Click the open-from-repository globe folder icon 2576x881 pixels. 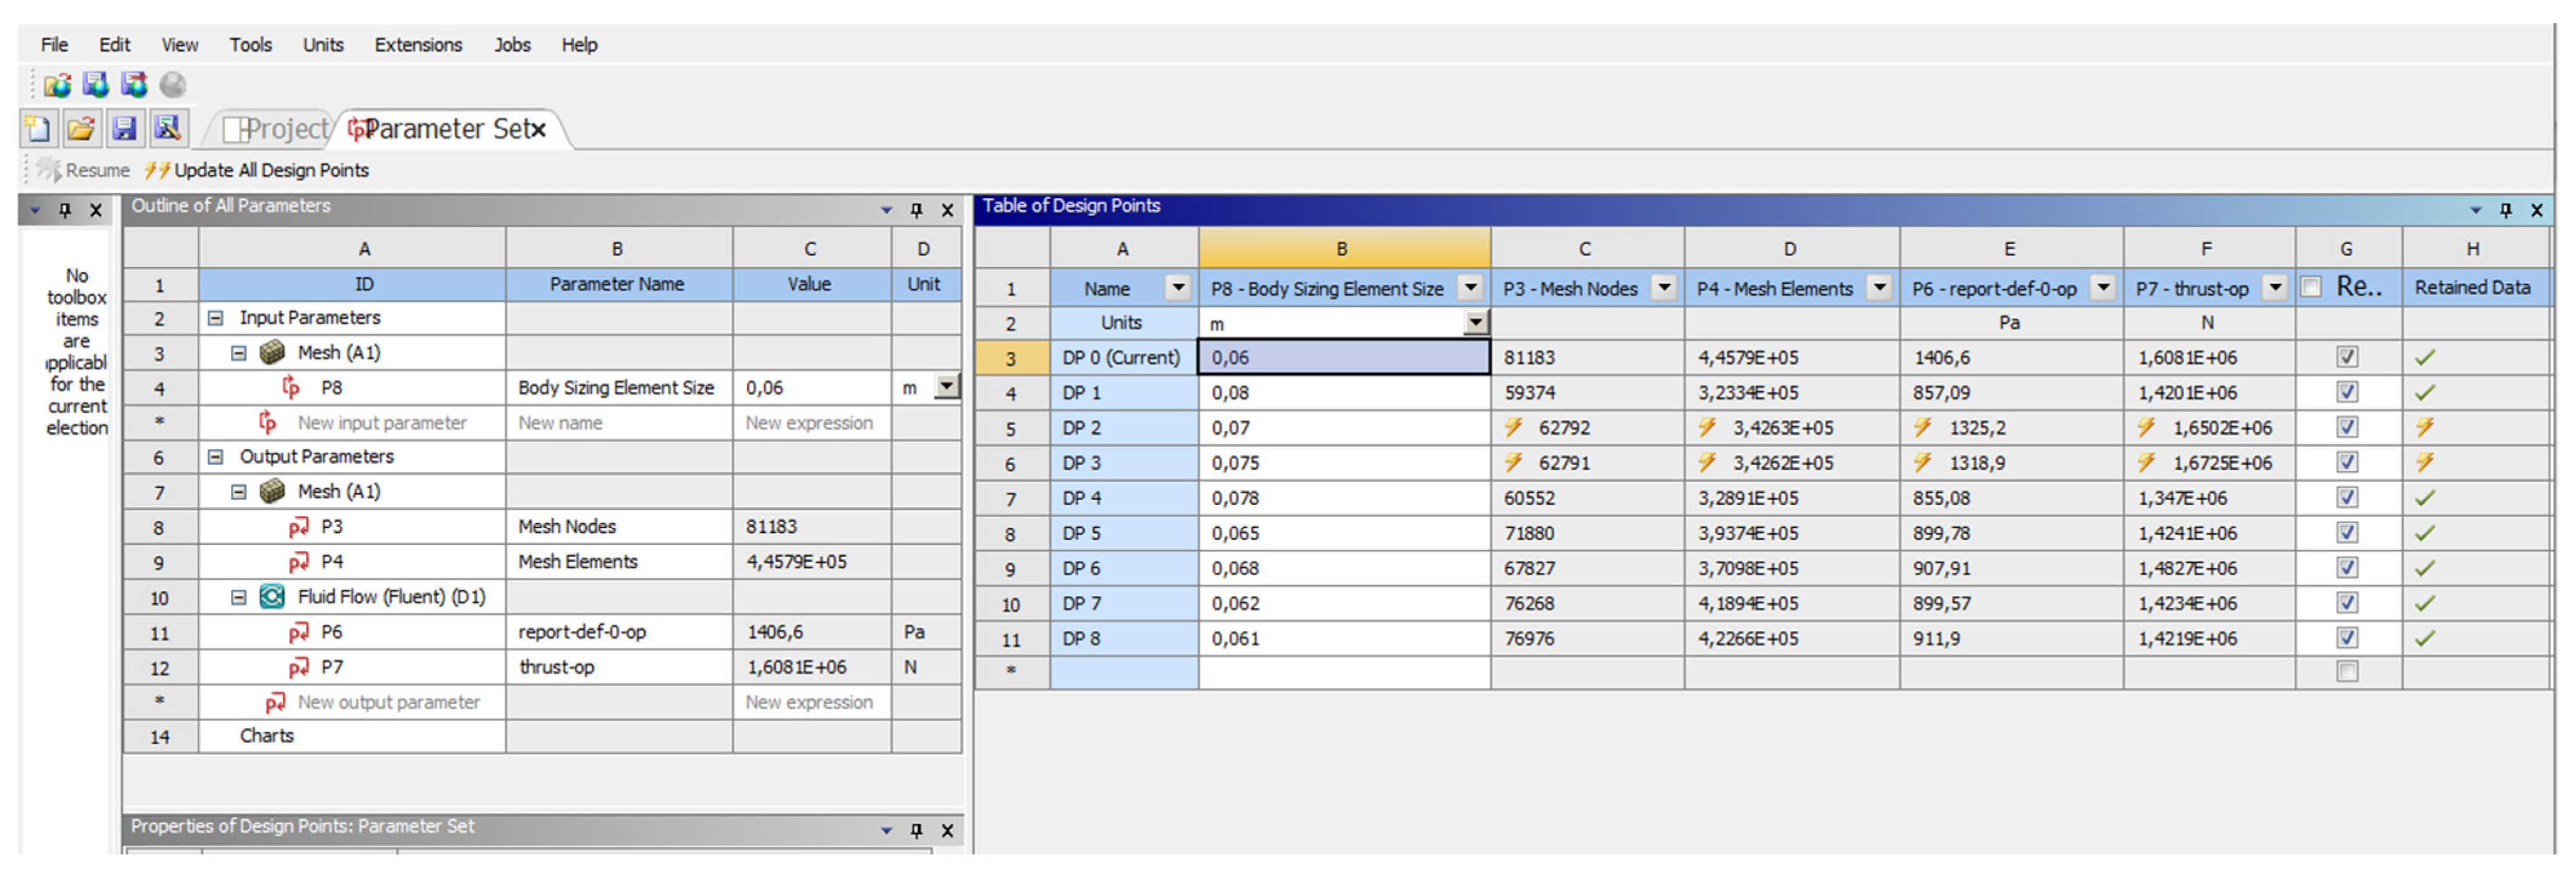tap(57, 85)
